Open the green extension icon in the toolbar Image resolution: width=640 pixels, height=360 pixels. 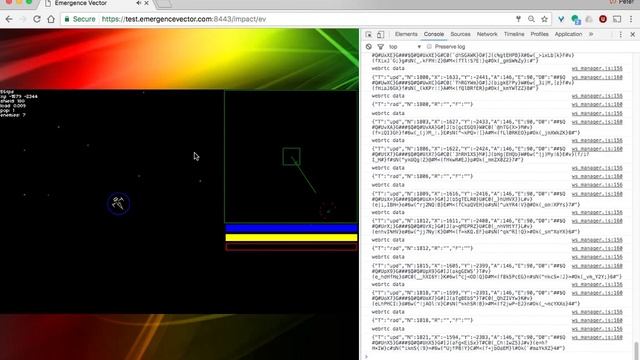pyautogui.click(x=576, y=19)
